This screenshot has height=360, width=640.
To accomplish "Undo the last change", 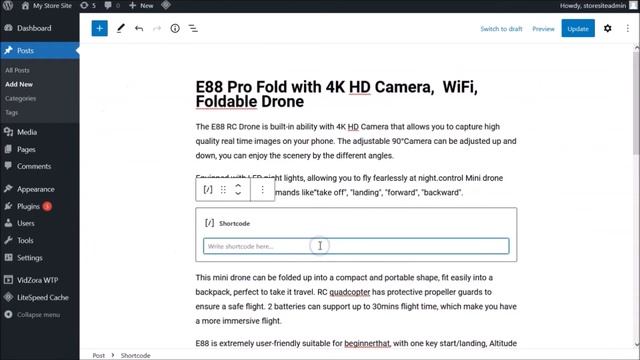I will [139, 29].
